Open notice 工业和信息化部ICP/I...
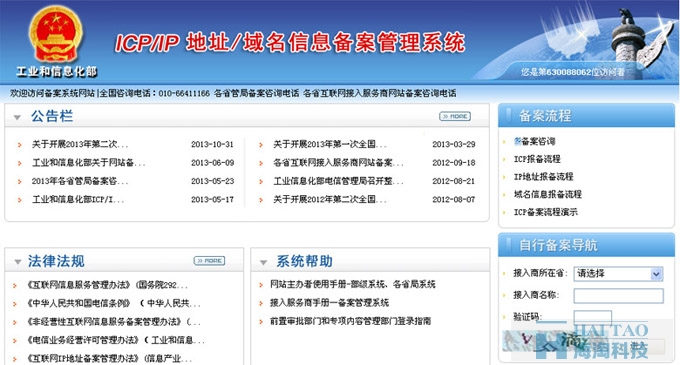The width and height of the screenshot is (680, 365). click(78, 200)
